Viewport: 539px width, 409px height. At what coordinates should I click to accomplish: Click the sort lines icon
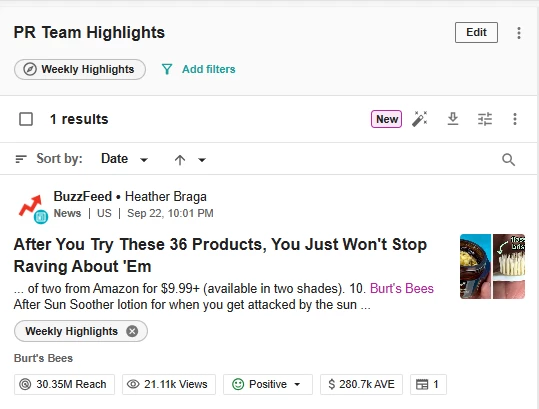click(21, 159)
